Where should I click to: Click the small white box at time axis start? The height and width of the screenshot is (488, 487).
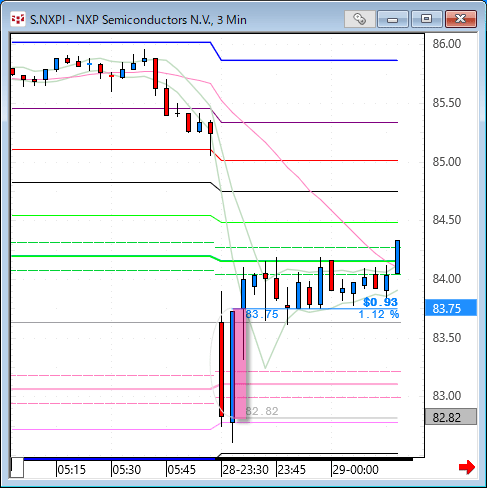click(17, 468)
